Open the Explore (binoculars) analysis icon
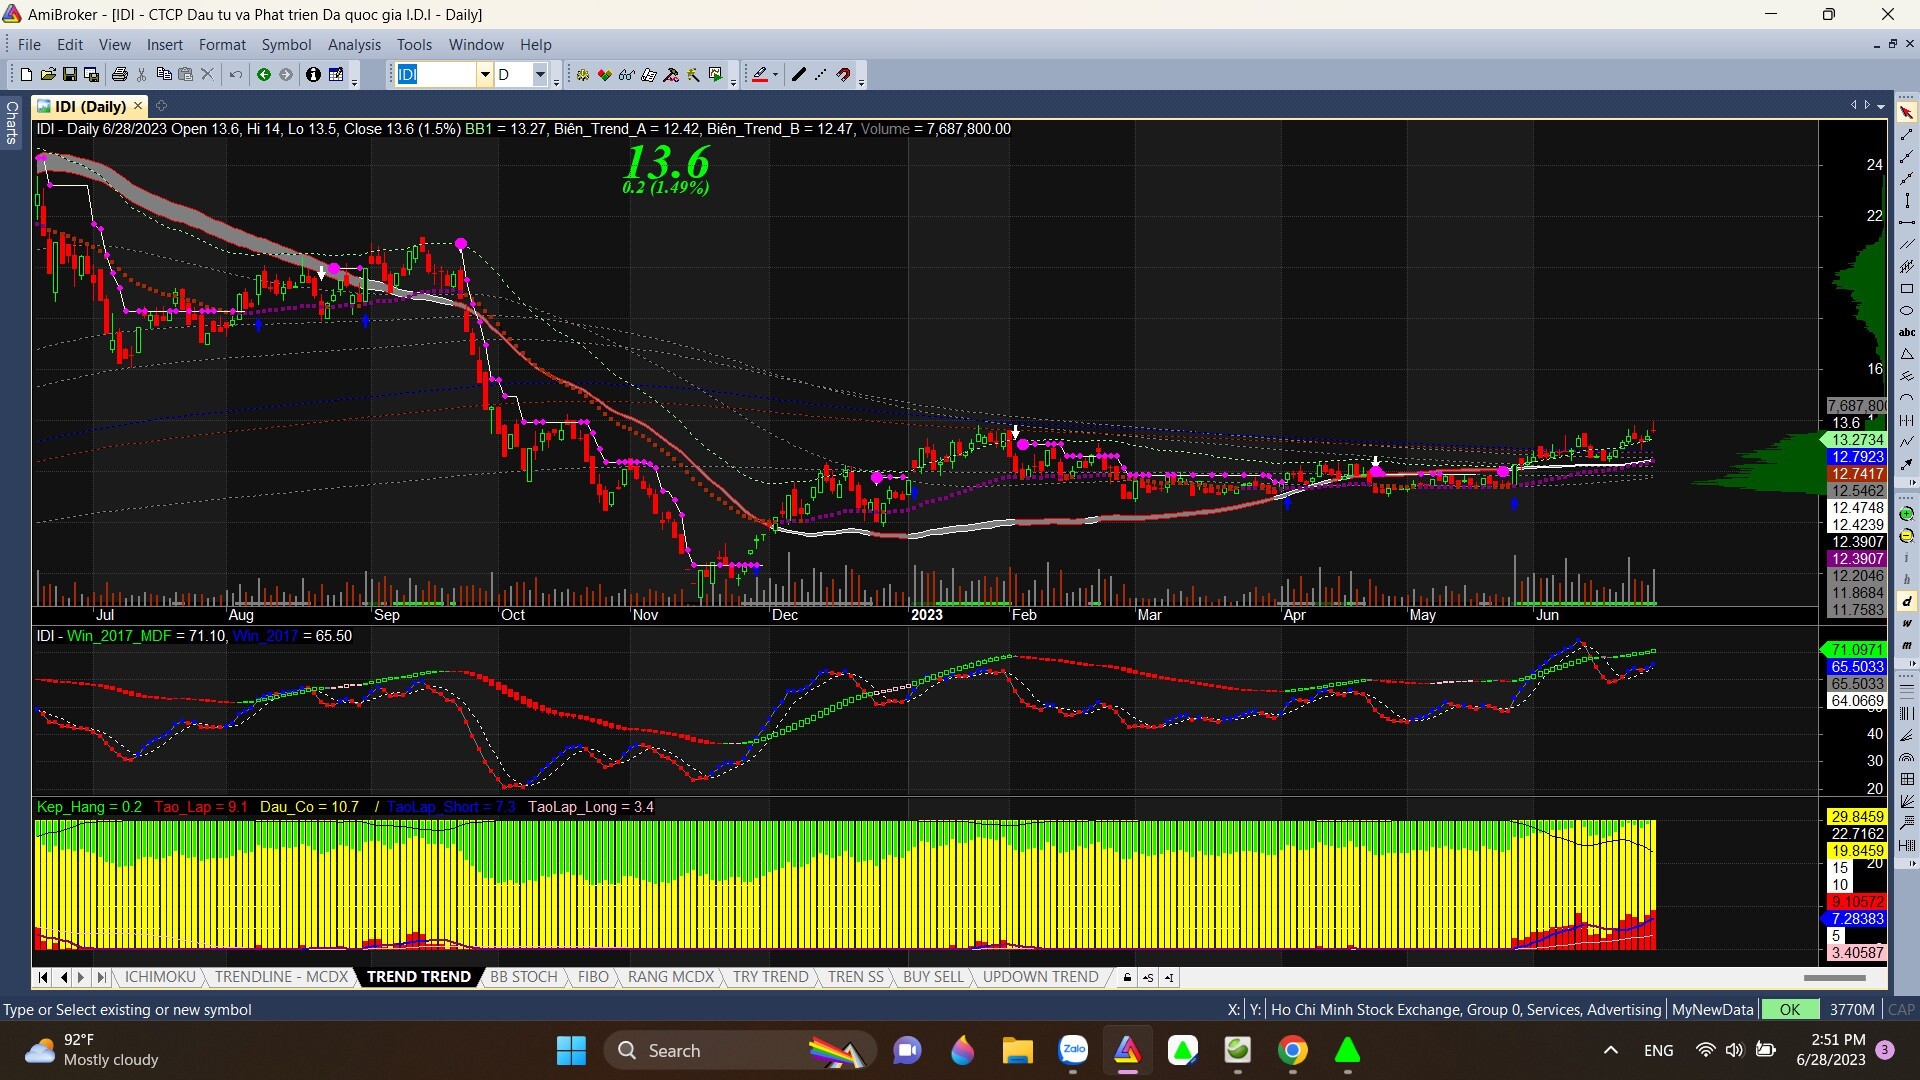Screen dimensions: 1920x1080 [x=627, y=74]
